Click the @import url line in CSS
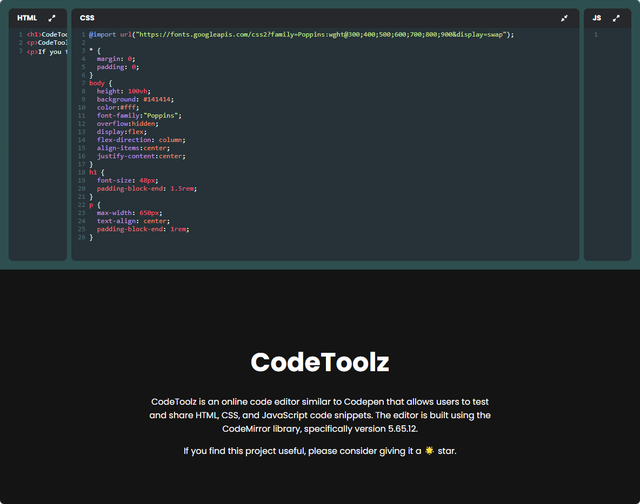Image resolution: width=640 pixels, height=504 pixels. click(x=301, y=35)
